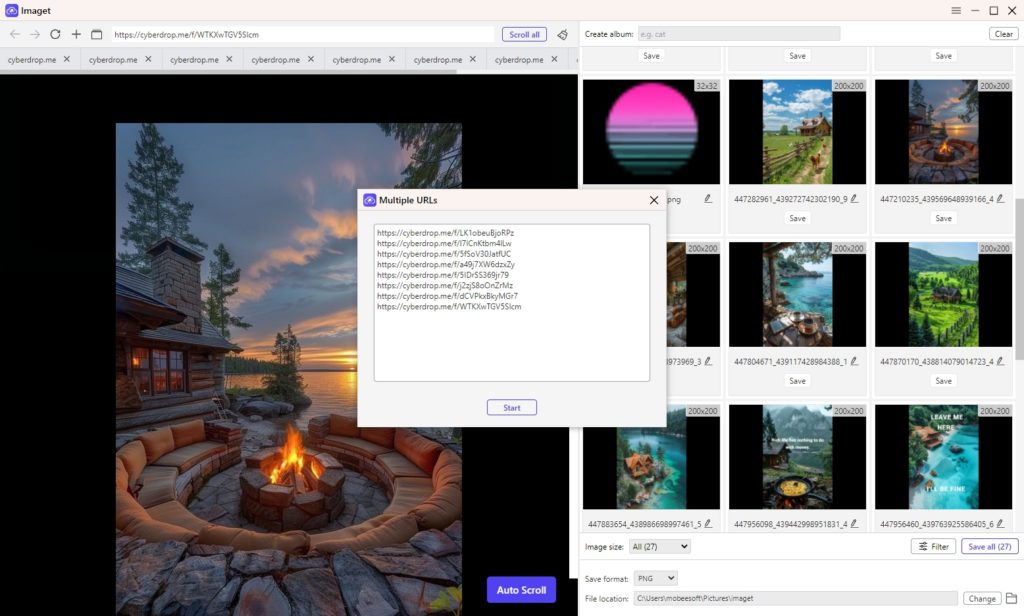Switch to the second cyberdrop.me tab

[x=112, y=60]
